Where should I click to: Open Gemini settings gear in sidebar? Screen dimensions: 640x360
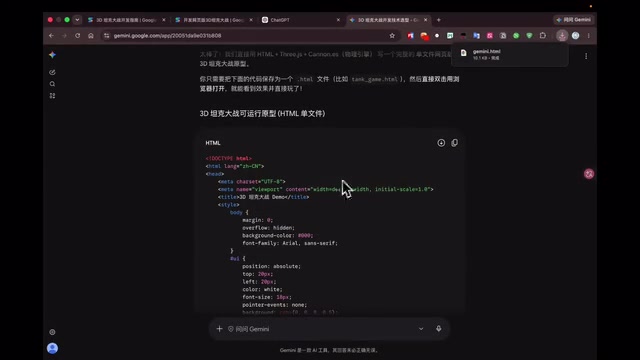52,332
